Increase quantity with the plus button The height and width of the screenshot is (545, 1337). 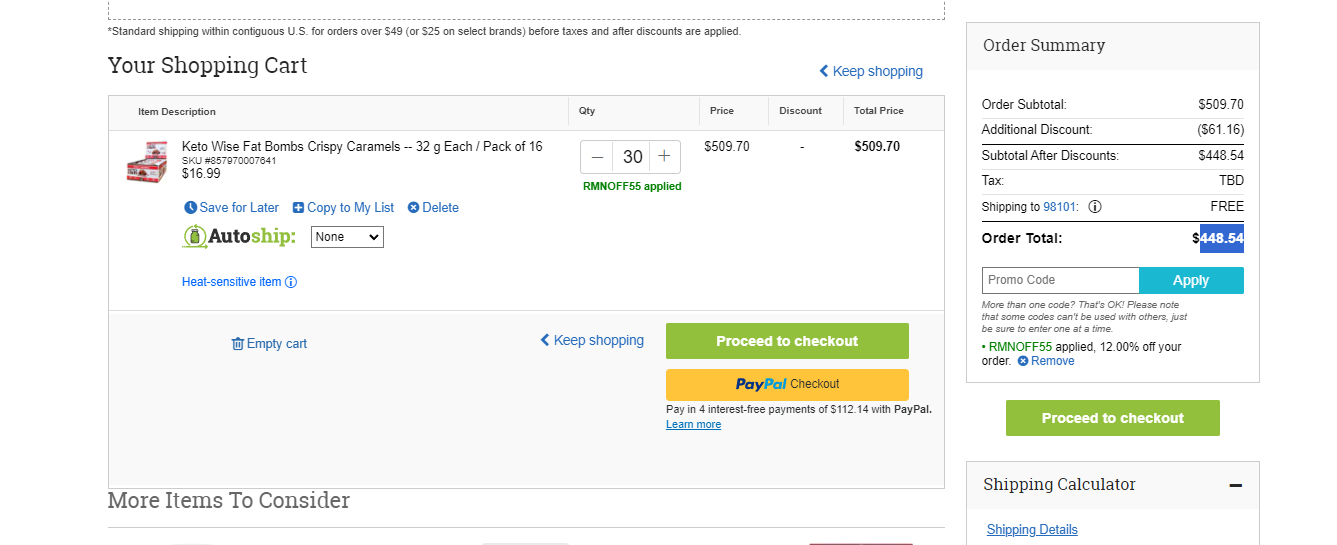click(664, 157)
